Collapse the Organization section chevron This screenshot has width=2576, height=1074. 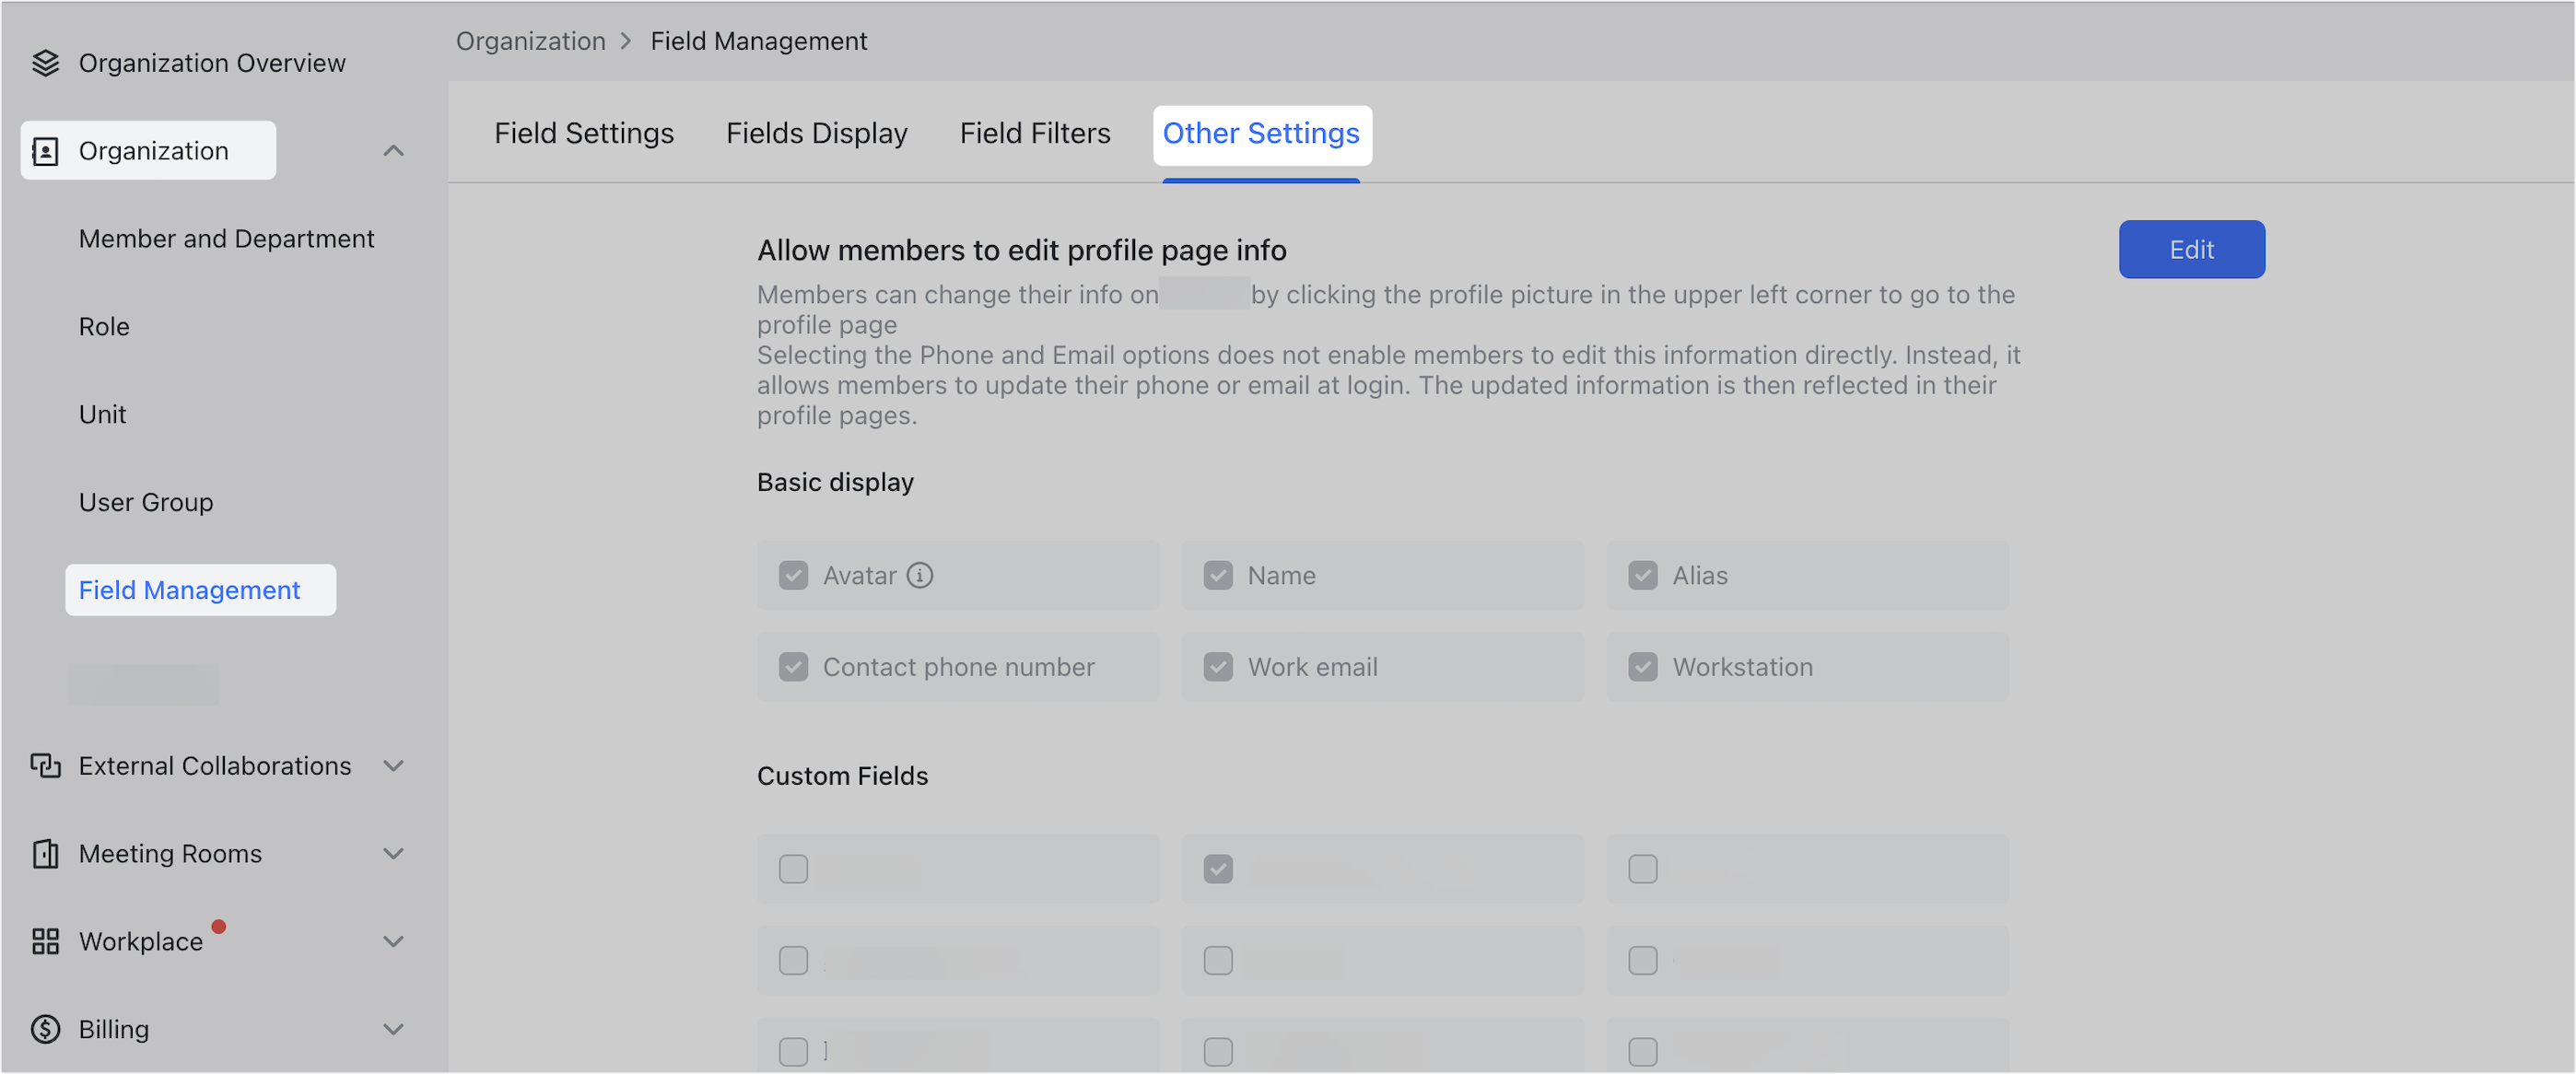[393, 150]
